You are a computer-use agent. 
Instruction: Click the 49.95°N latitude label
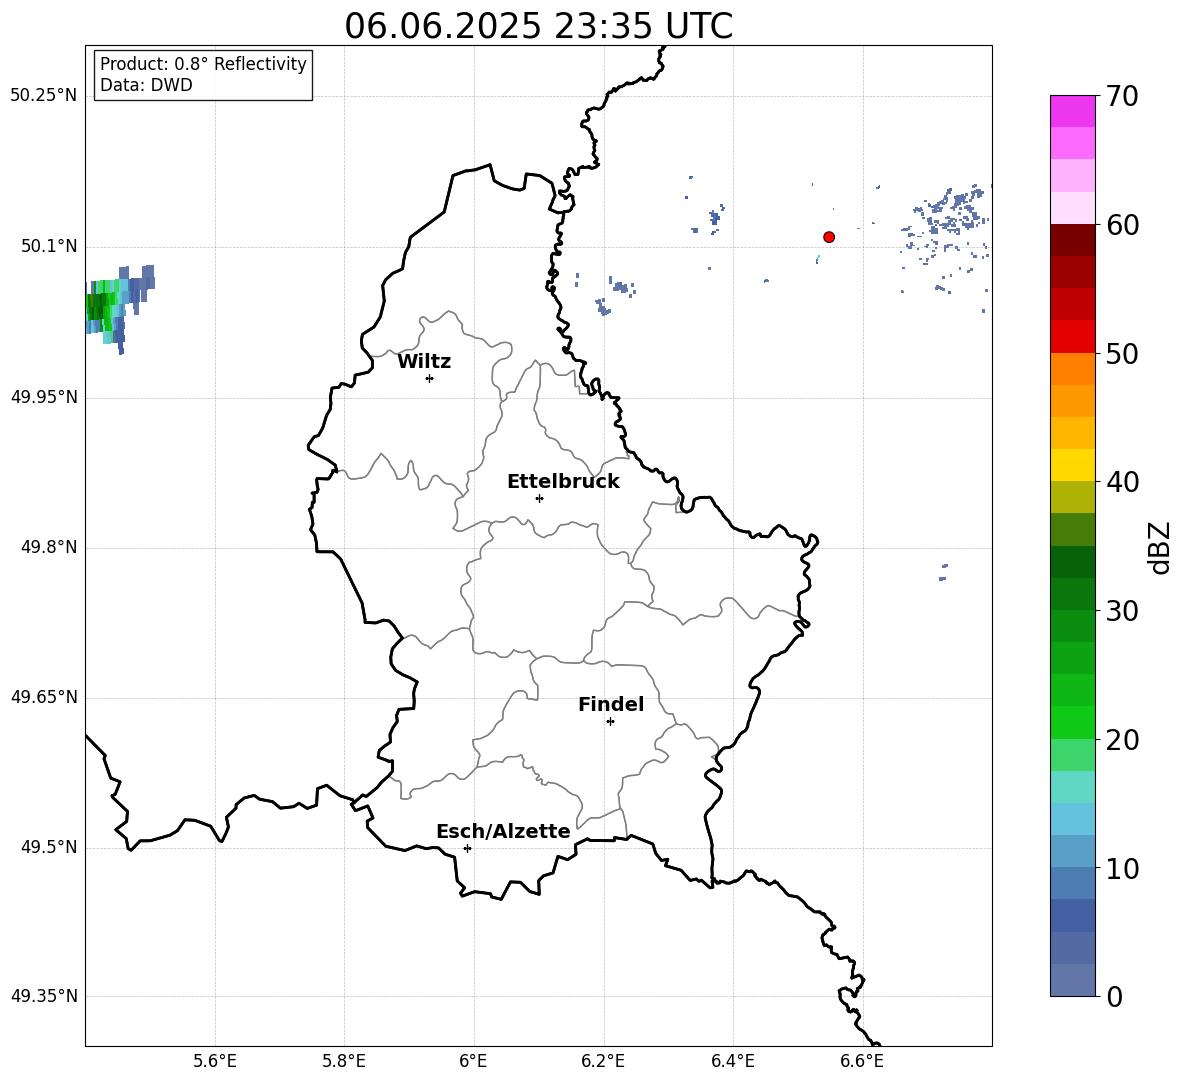pos(43,397)
